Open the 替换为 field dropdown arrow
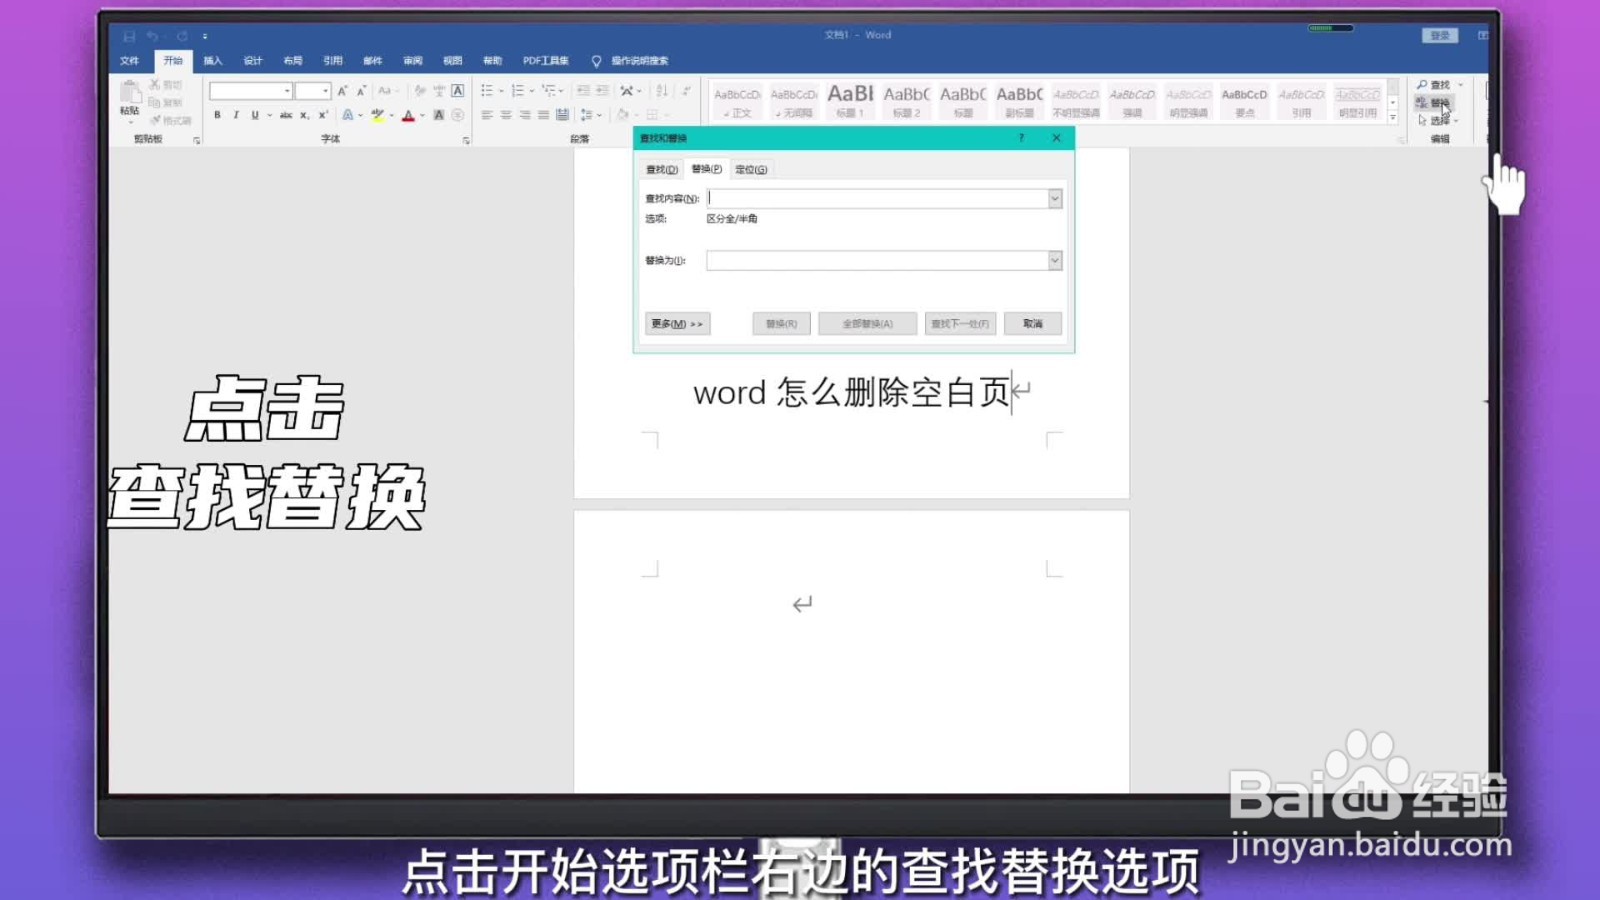The width and height of the screenshot is (1600, 900). coord(1055,260)
